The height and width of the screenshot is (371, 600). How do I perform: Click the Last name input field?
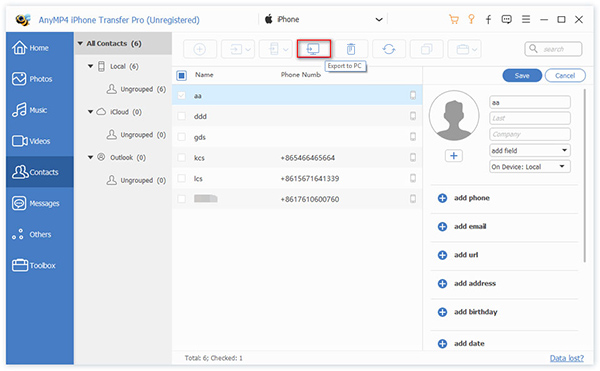530,118
